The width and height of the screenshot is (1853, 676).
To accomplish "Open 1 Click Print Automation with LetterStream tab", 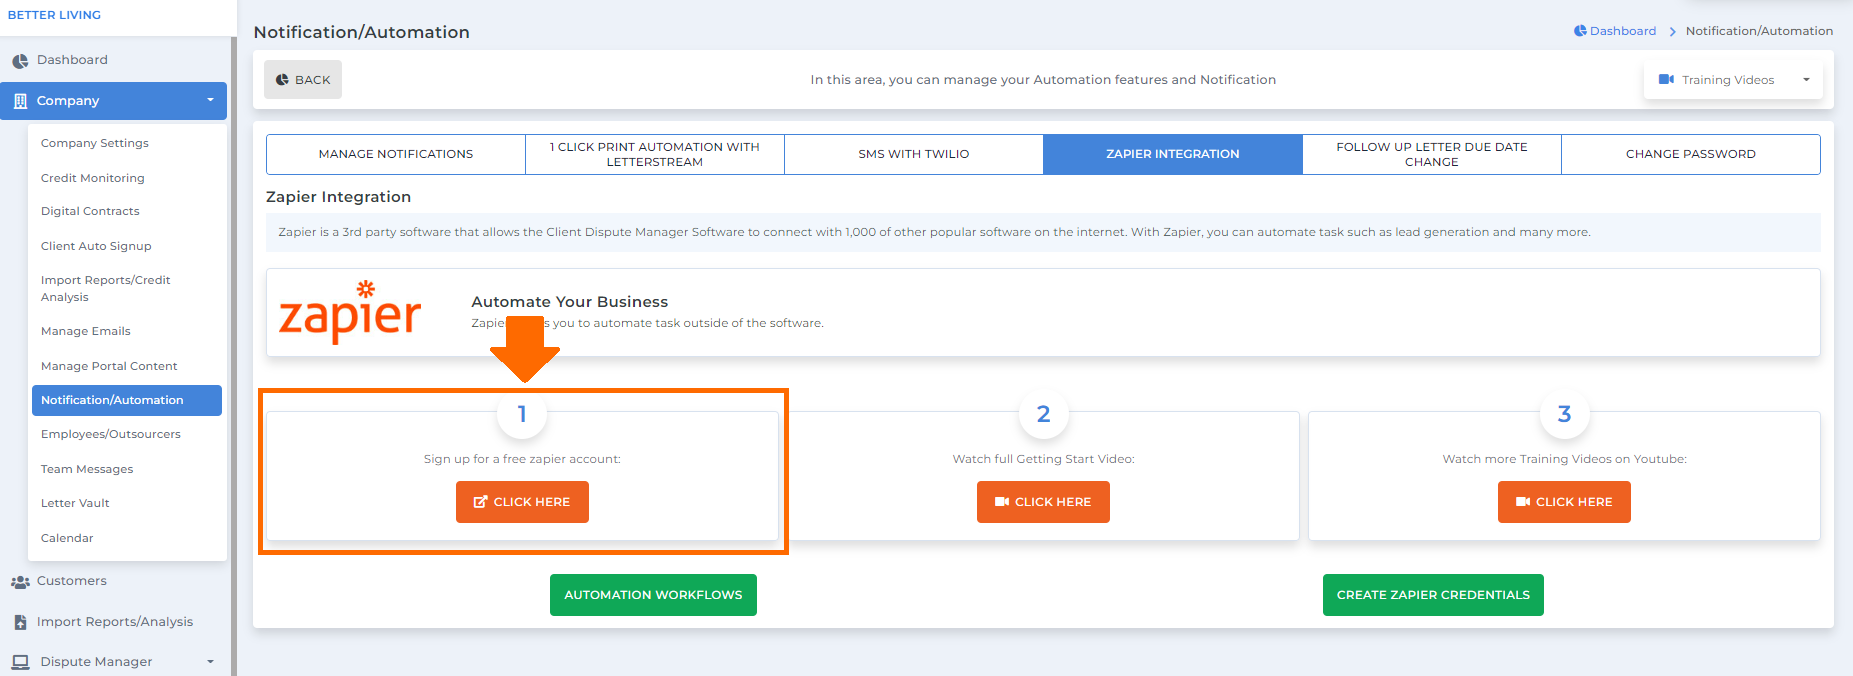I will (655, 154).
